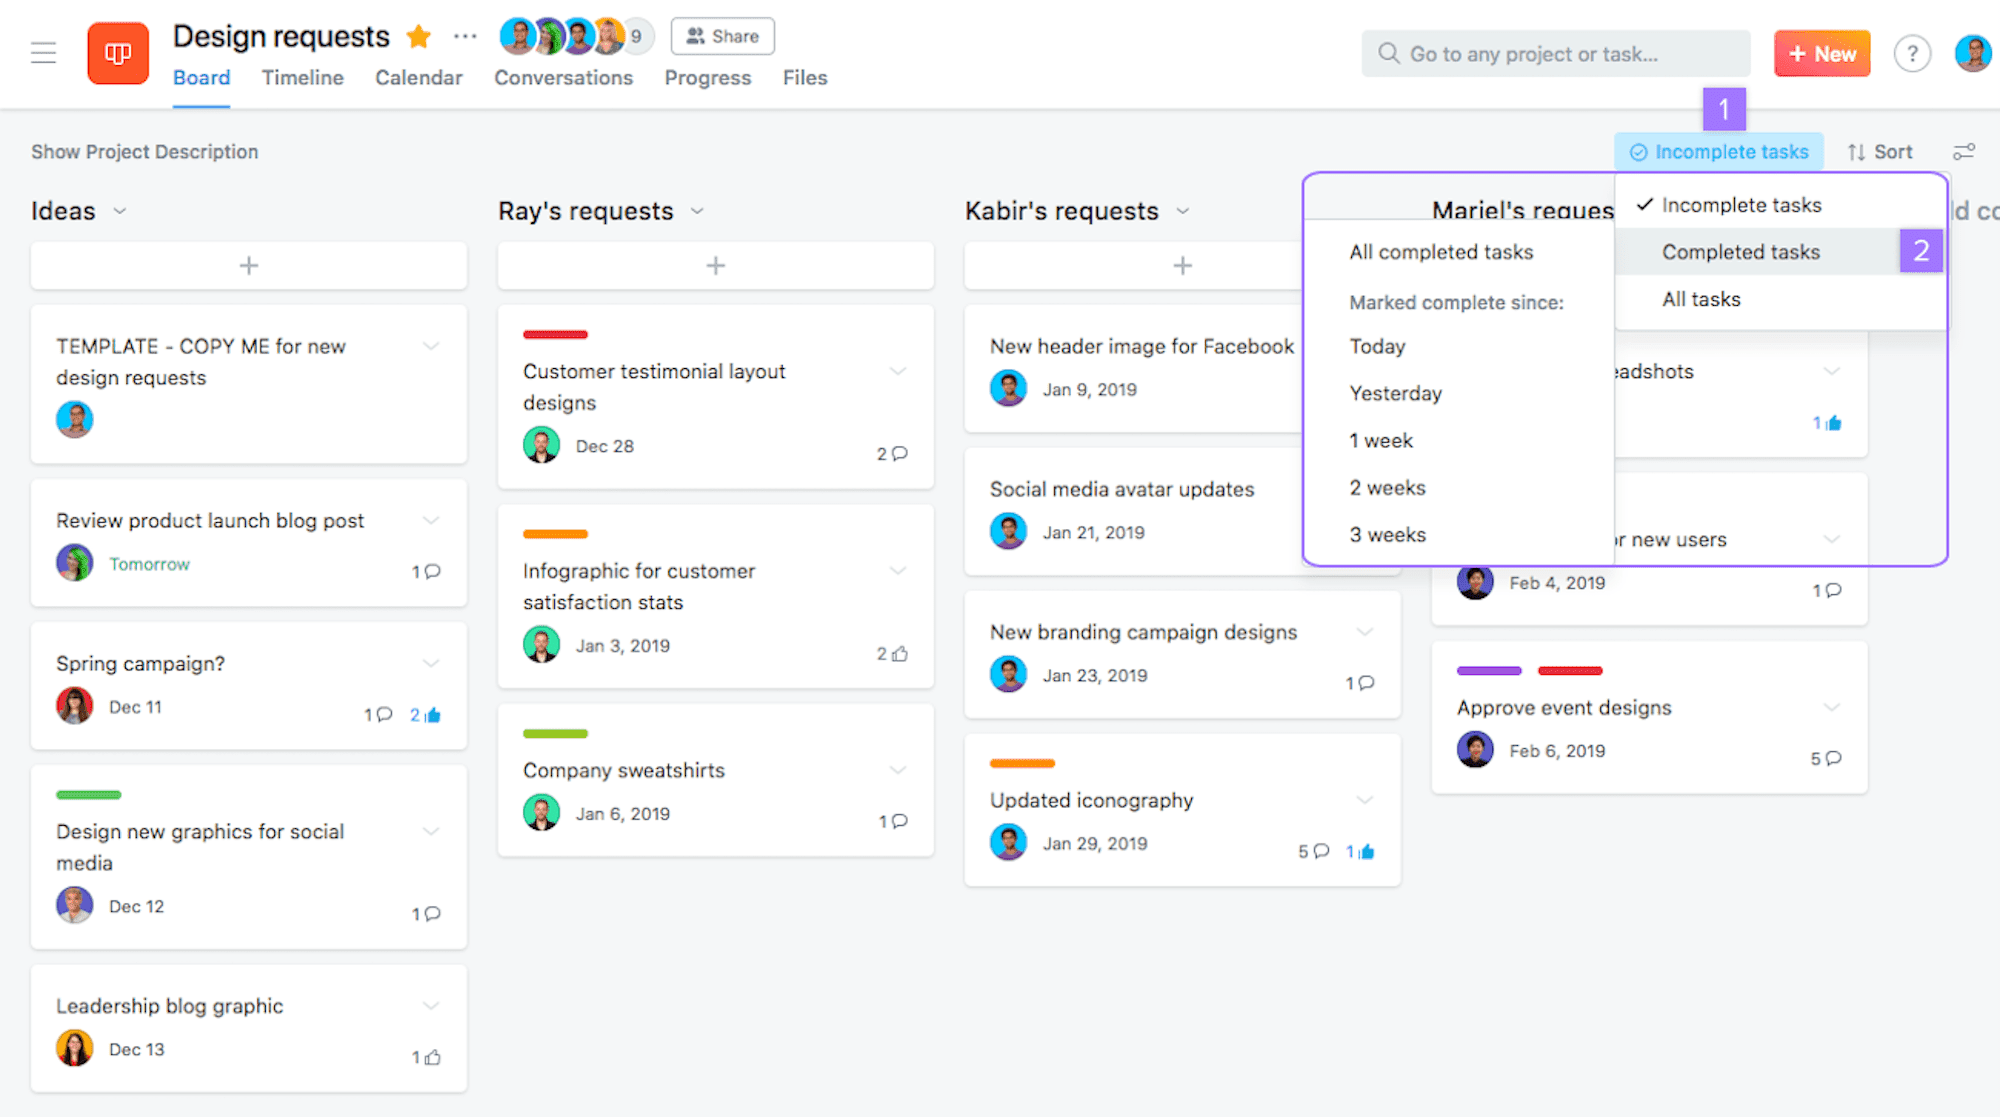Expand the Spring campaign task card
Image resolution: width=2000 pixels, height=1117 pixels.
pos(433,664)
